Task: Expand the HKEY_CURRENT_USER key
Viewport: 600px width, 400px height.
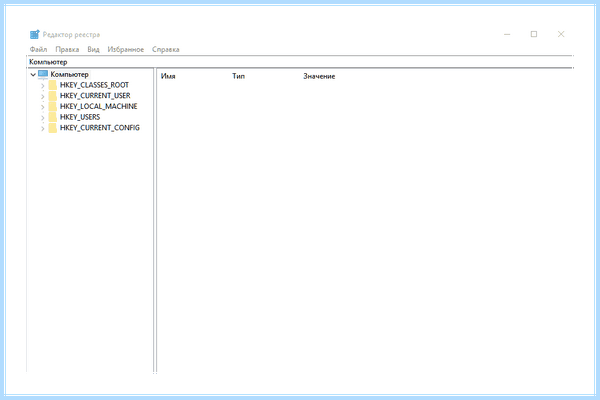Action: click(43, 96)
